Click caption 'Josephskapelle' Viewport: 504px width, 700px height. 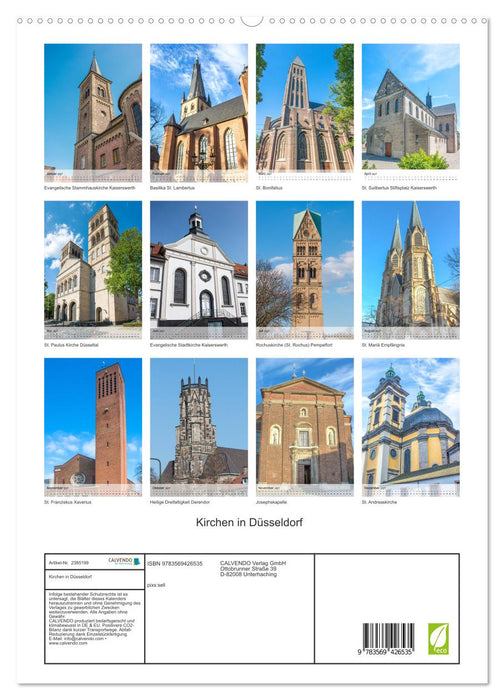click(271, 502)
